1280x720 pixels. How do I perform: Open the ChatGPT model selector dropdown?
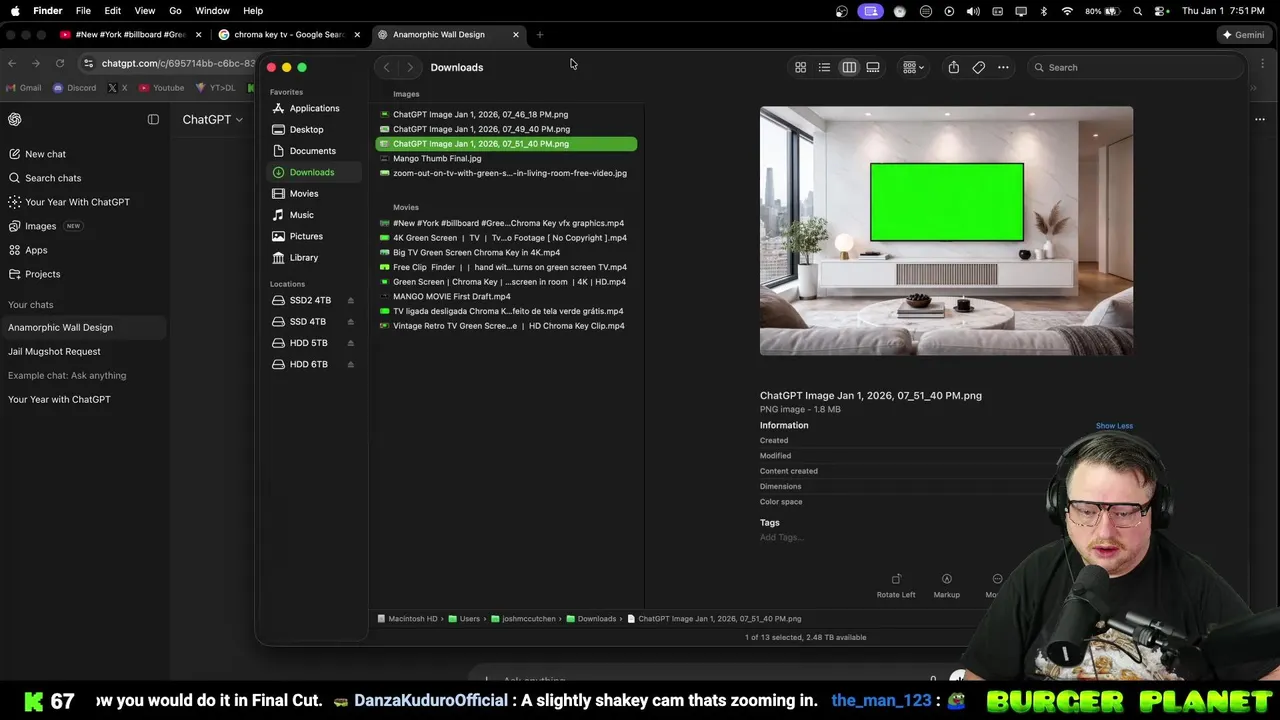click(212, 119)
